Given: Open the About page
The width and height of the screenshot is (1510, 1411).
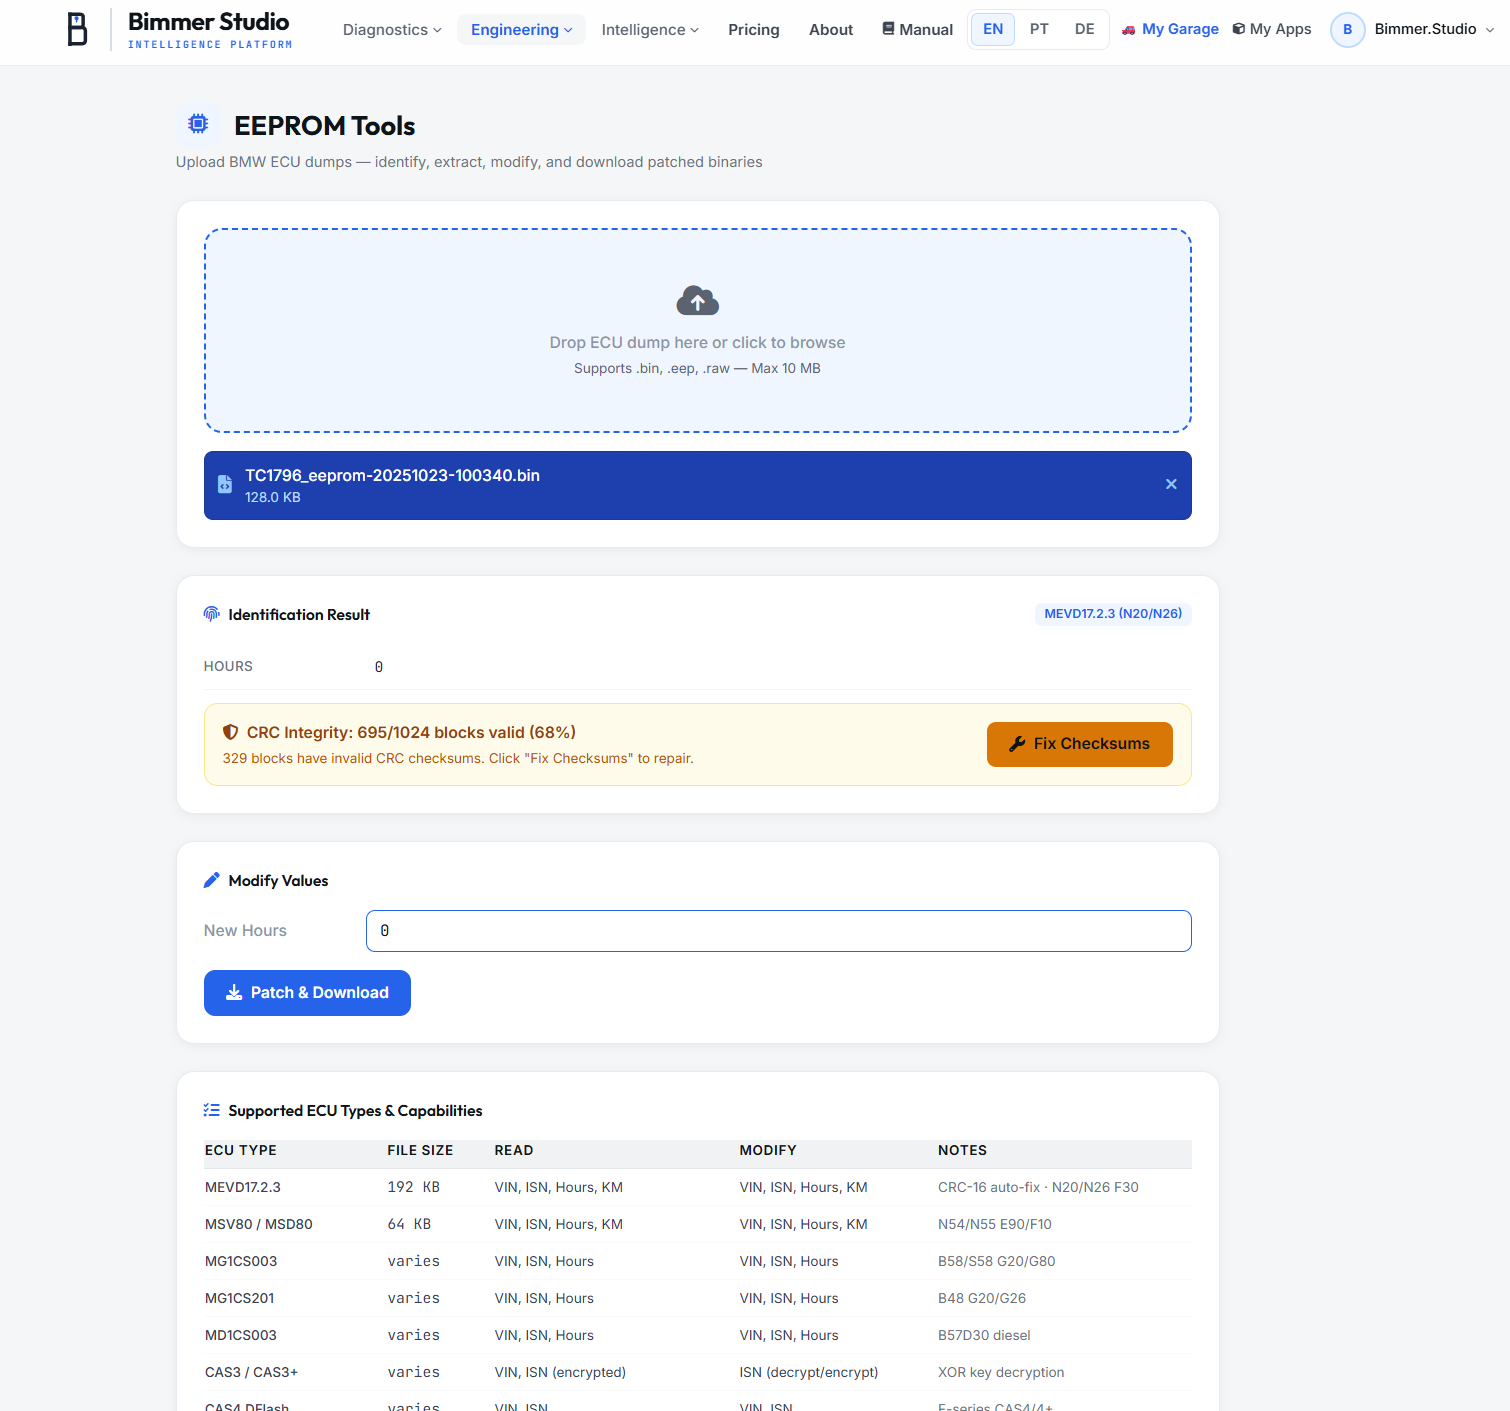Looking at the screenshot, I should pos(831,30).
